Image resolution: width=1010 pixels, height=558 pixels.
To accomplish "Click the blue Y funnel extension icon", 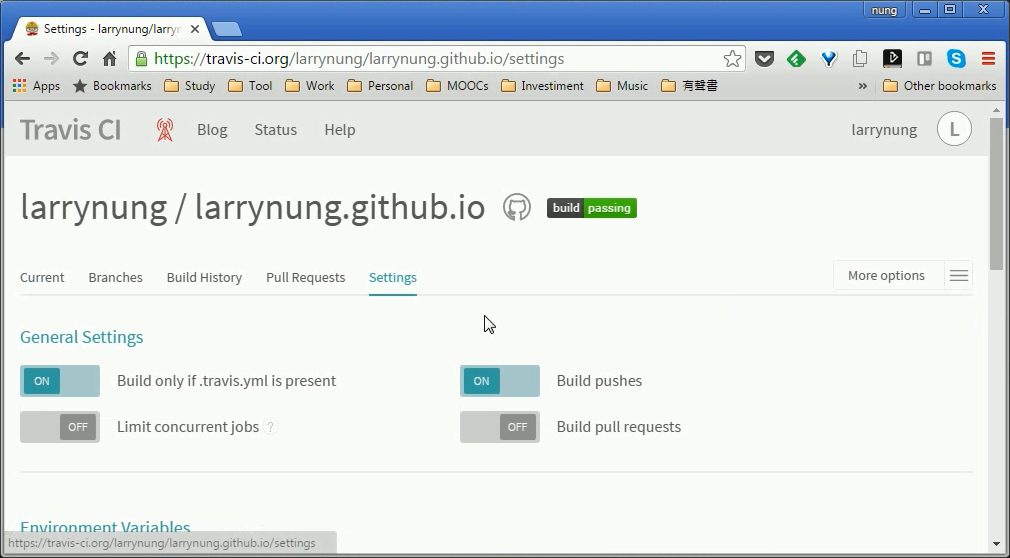I will [828, 59].
